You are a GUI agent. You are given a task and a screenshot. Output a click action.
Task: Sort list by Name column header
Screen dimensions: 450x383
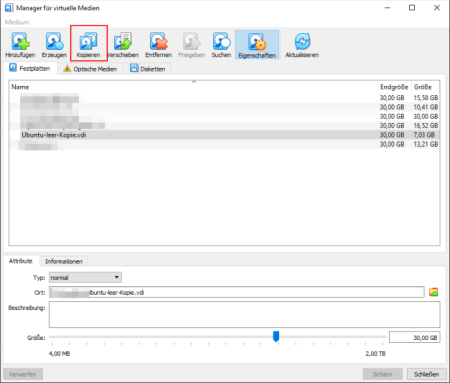[x=193, y=87]
